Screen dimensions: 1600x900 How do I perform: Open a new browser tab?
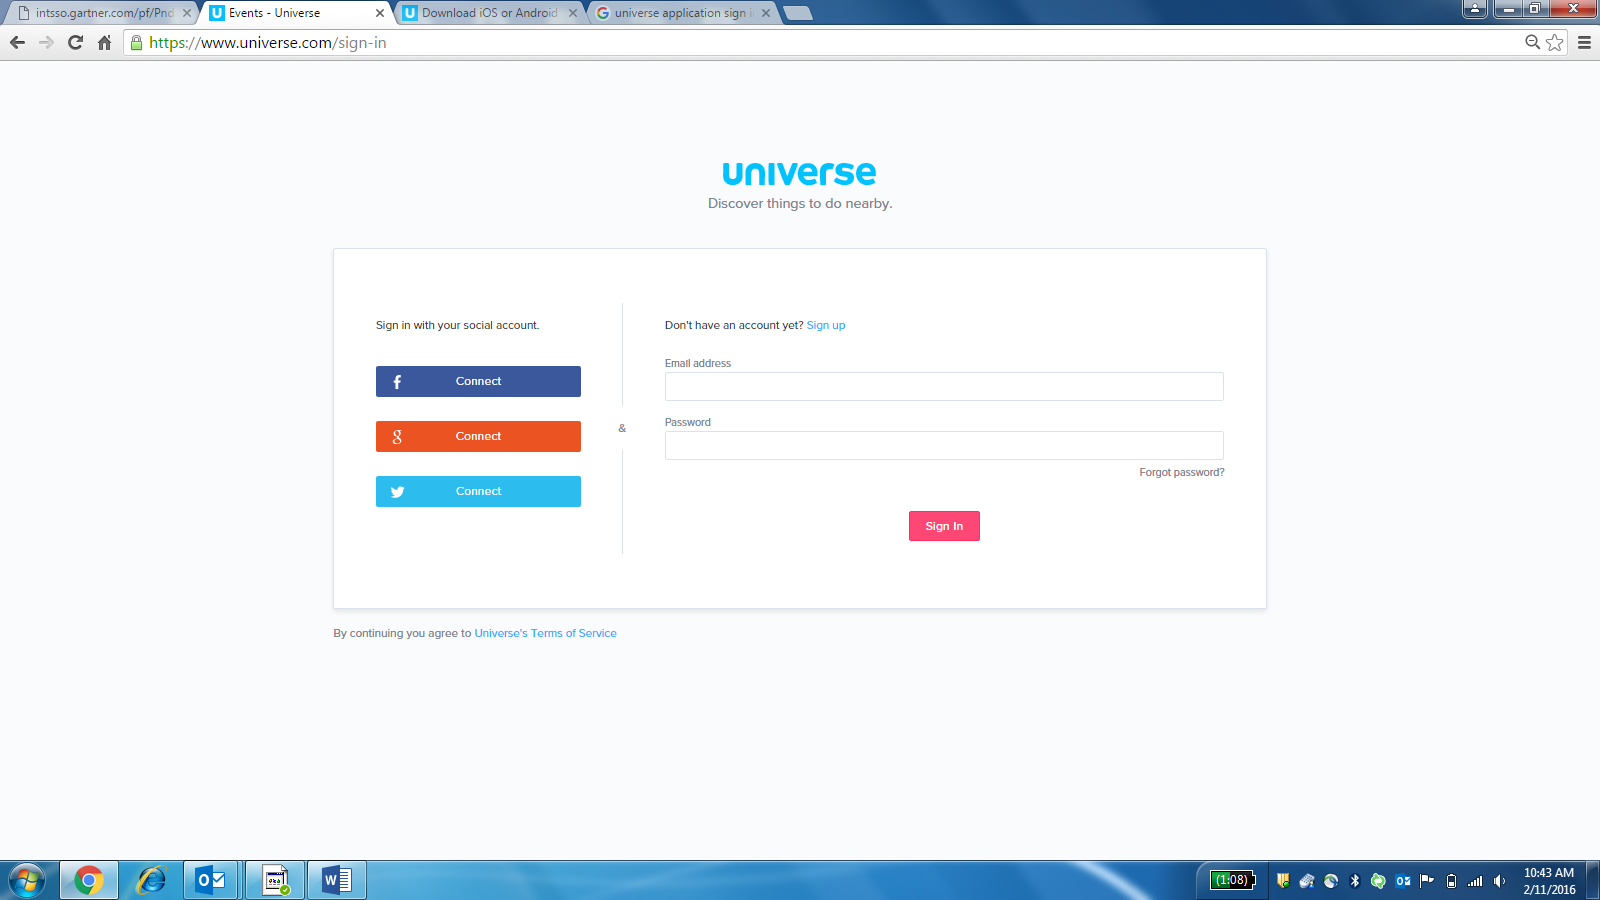[x=798, y=13]
